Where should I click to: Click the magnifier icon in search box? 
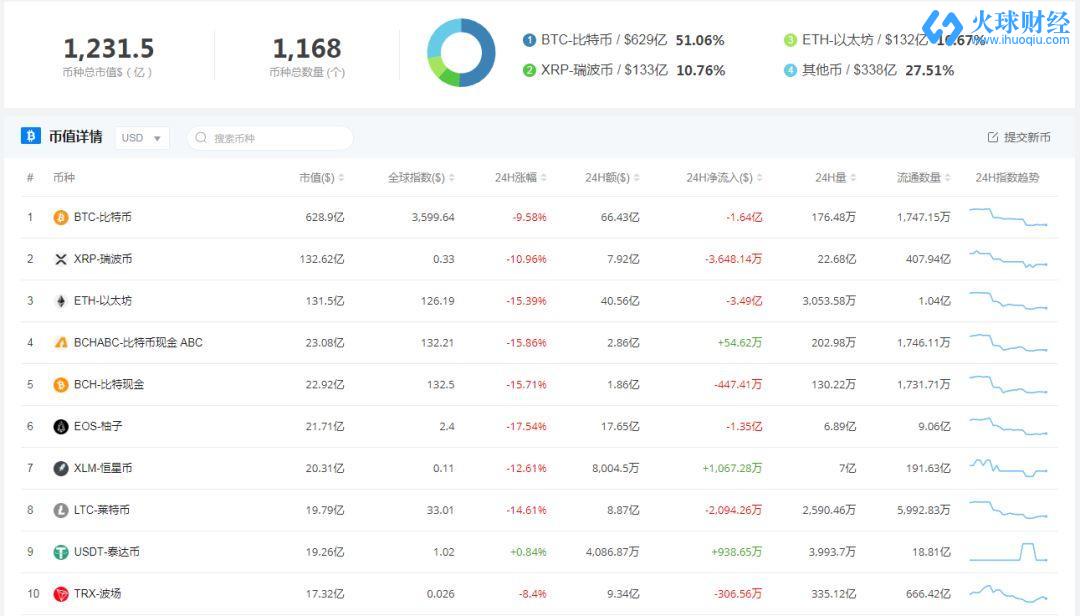(200, 138)
